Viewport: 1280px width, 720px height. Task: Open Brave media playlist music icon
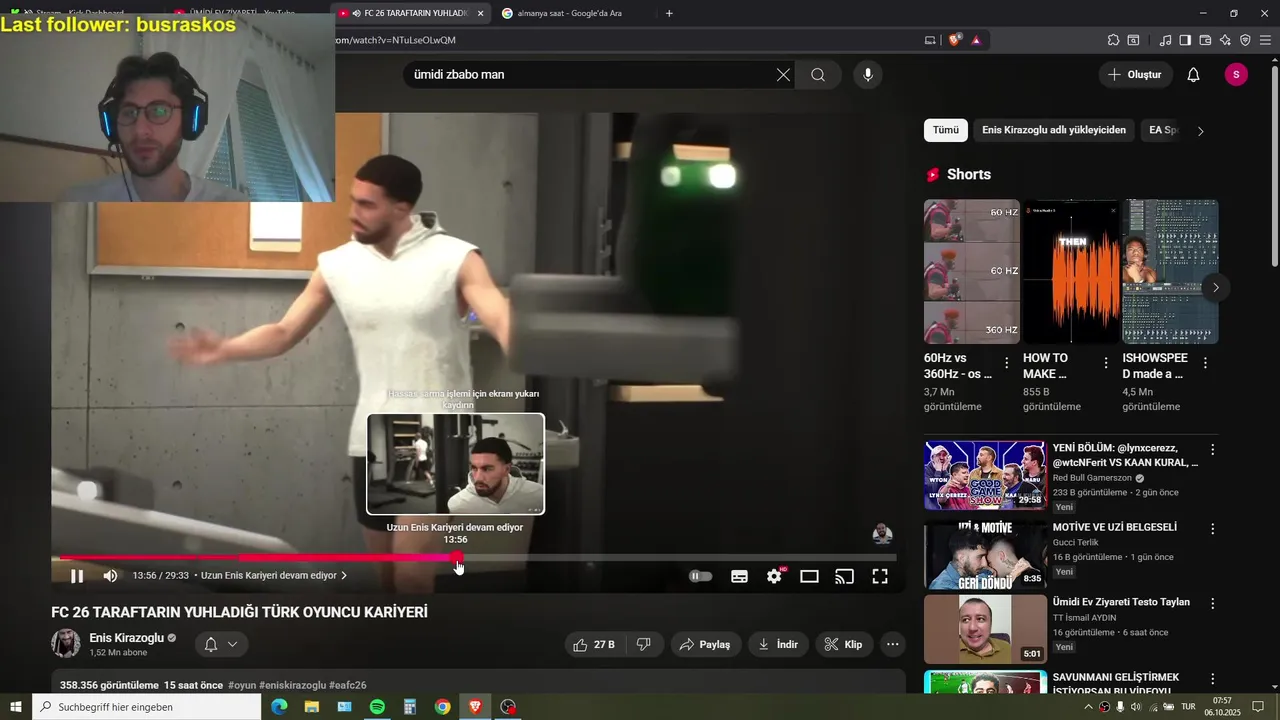1165,40
